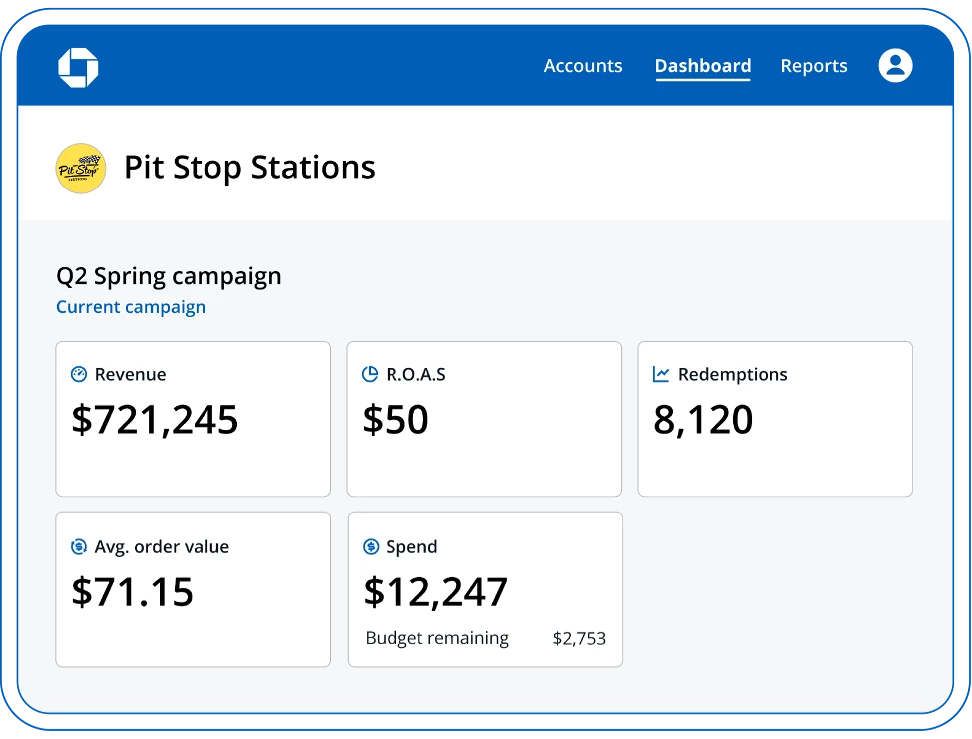
Task: Click the Q2 Spring campaign title
Action: [169, 276]
